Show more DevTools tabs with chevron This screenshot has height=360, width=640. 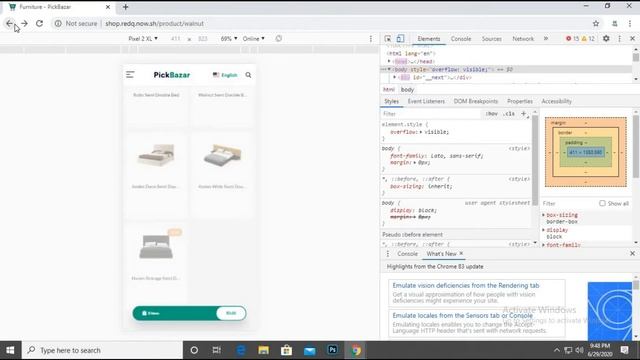546,38
